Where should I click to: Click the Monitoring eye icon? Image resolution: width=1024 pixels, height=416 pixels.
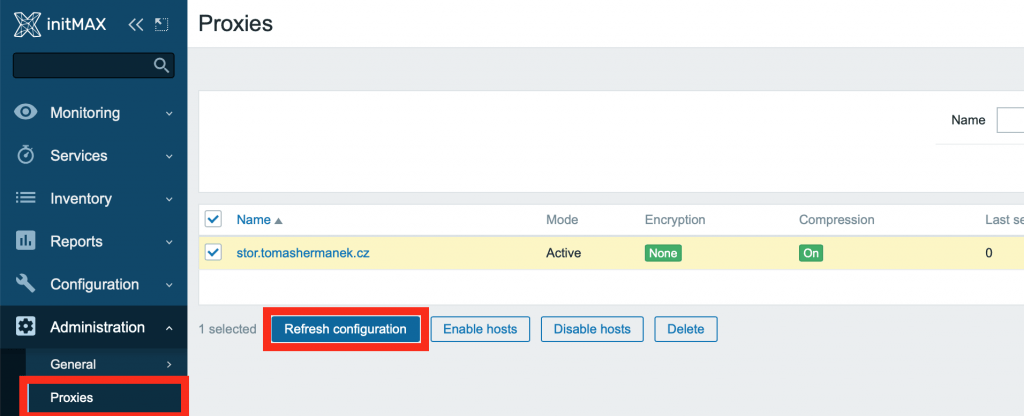point(26,113)
